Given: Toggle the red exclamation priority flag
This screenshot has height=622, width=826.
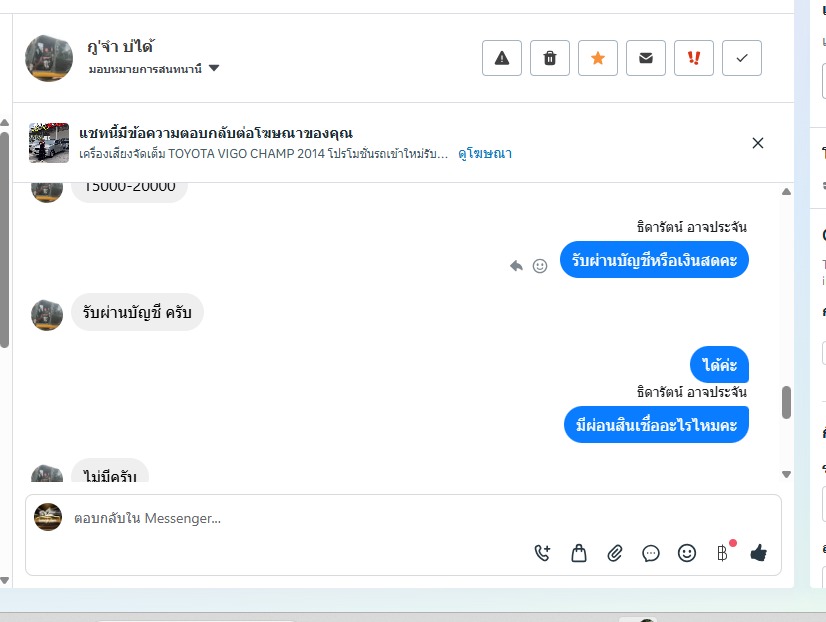Looking at the screenshot, I should 694,58.
